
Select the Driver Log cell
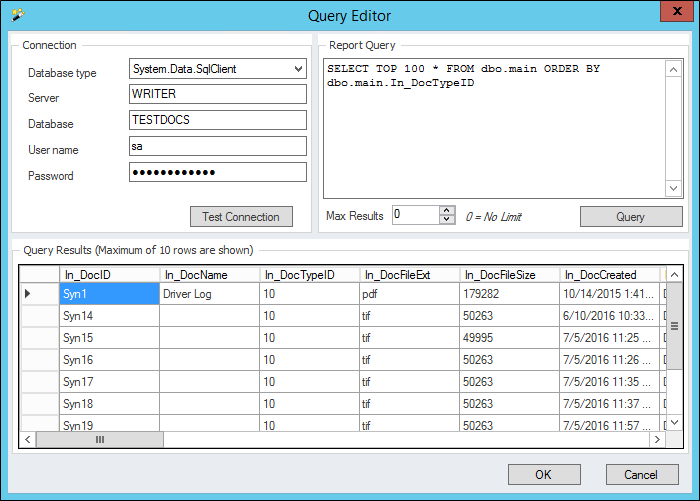209,293
